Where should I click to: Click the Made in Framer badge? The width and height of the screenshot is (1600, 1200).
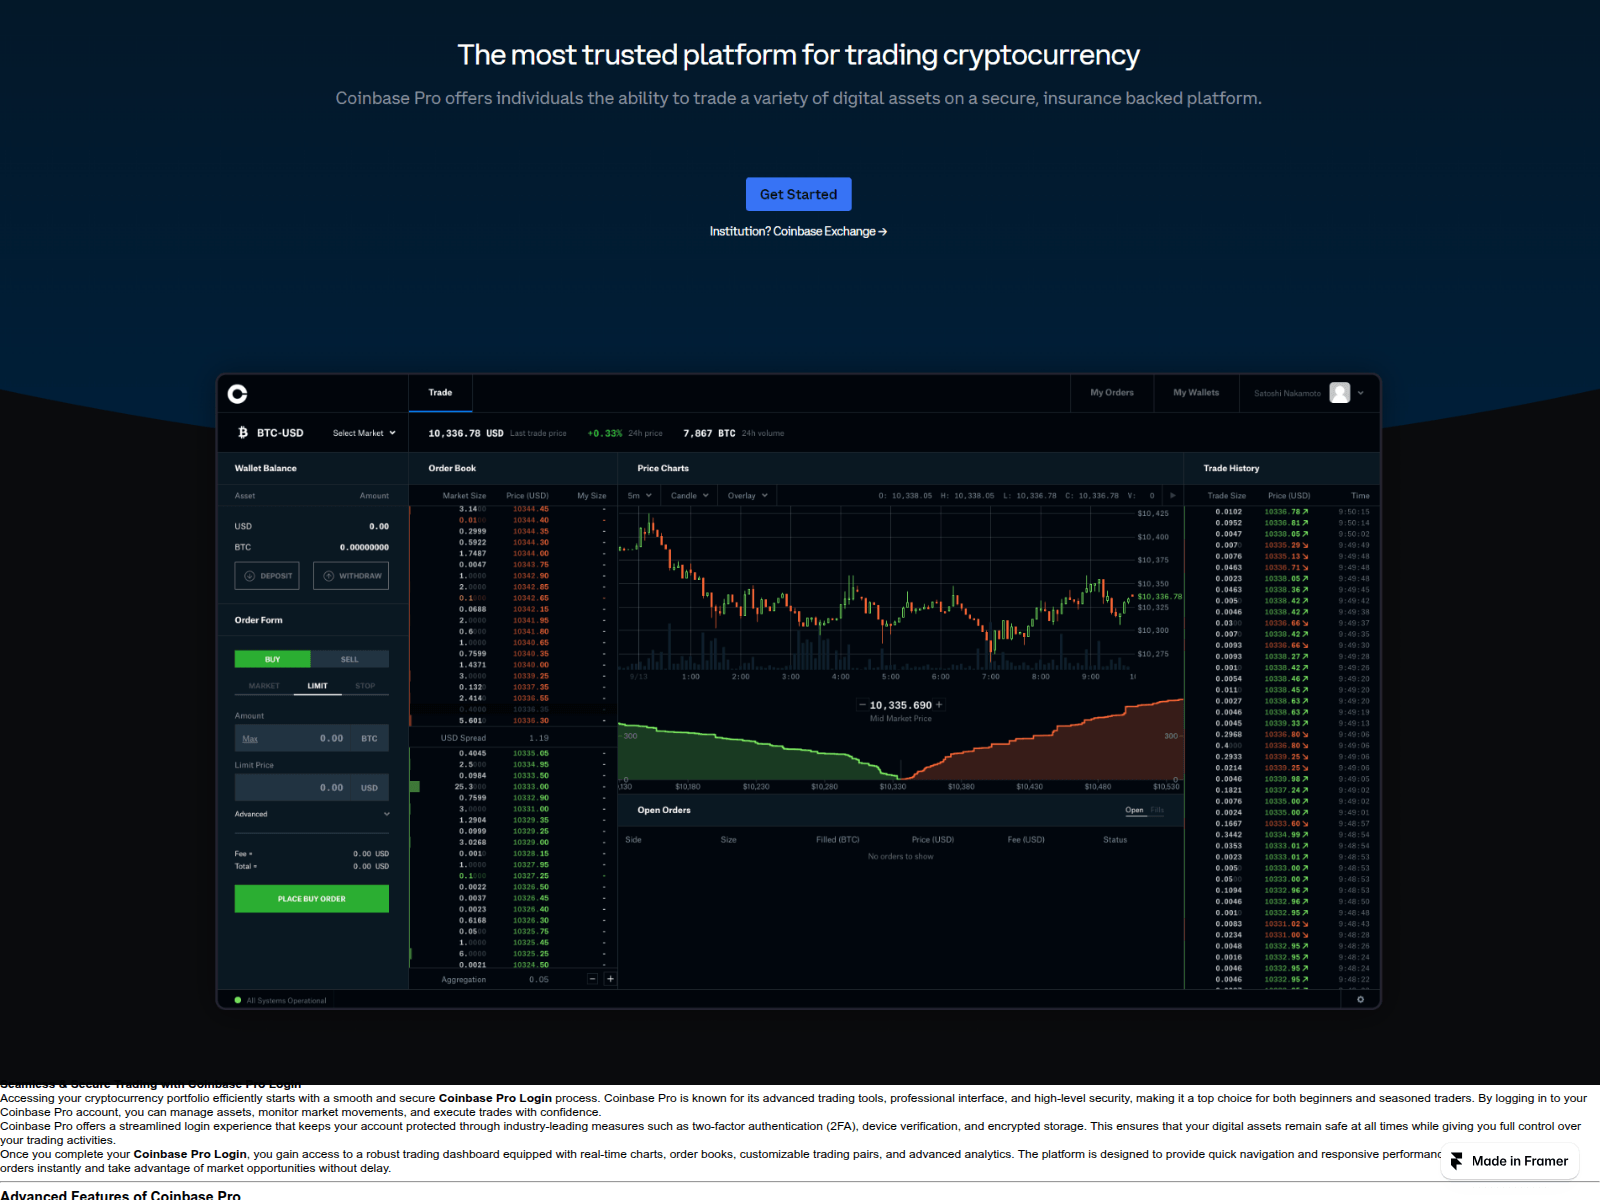coord(1510,1161)
